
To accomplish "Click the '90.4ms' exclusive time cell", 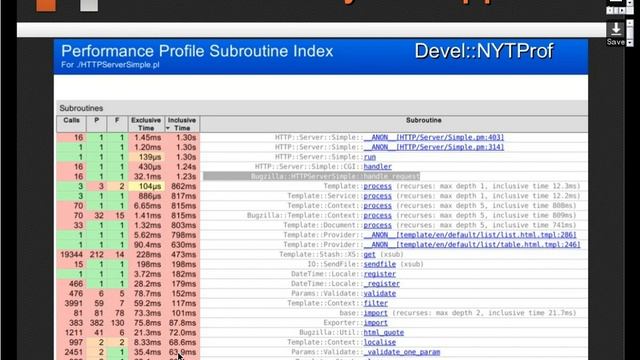I will (147, 245).
